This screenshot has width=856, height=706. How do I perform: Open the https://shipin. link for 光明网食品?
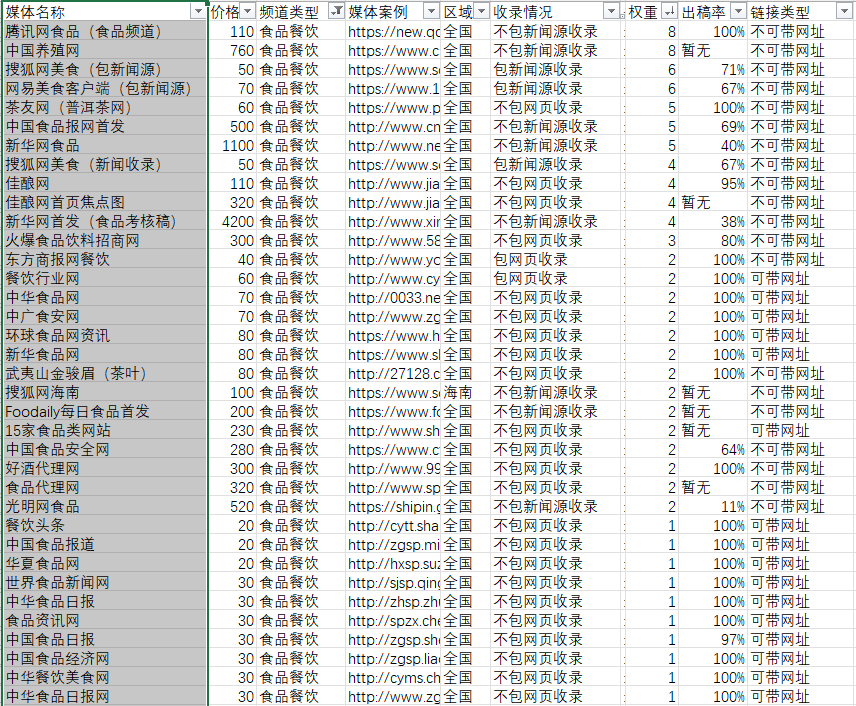pyautogui.click(x=393, y=507)
